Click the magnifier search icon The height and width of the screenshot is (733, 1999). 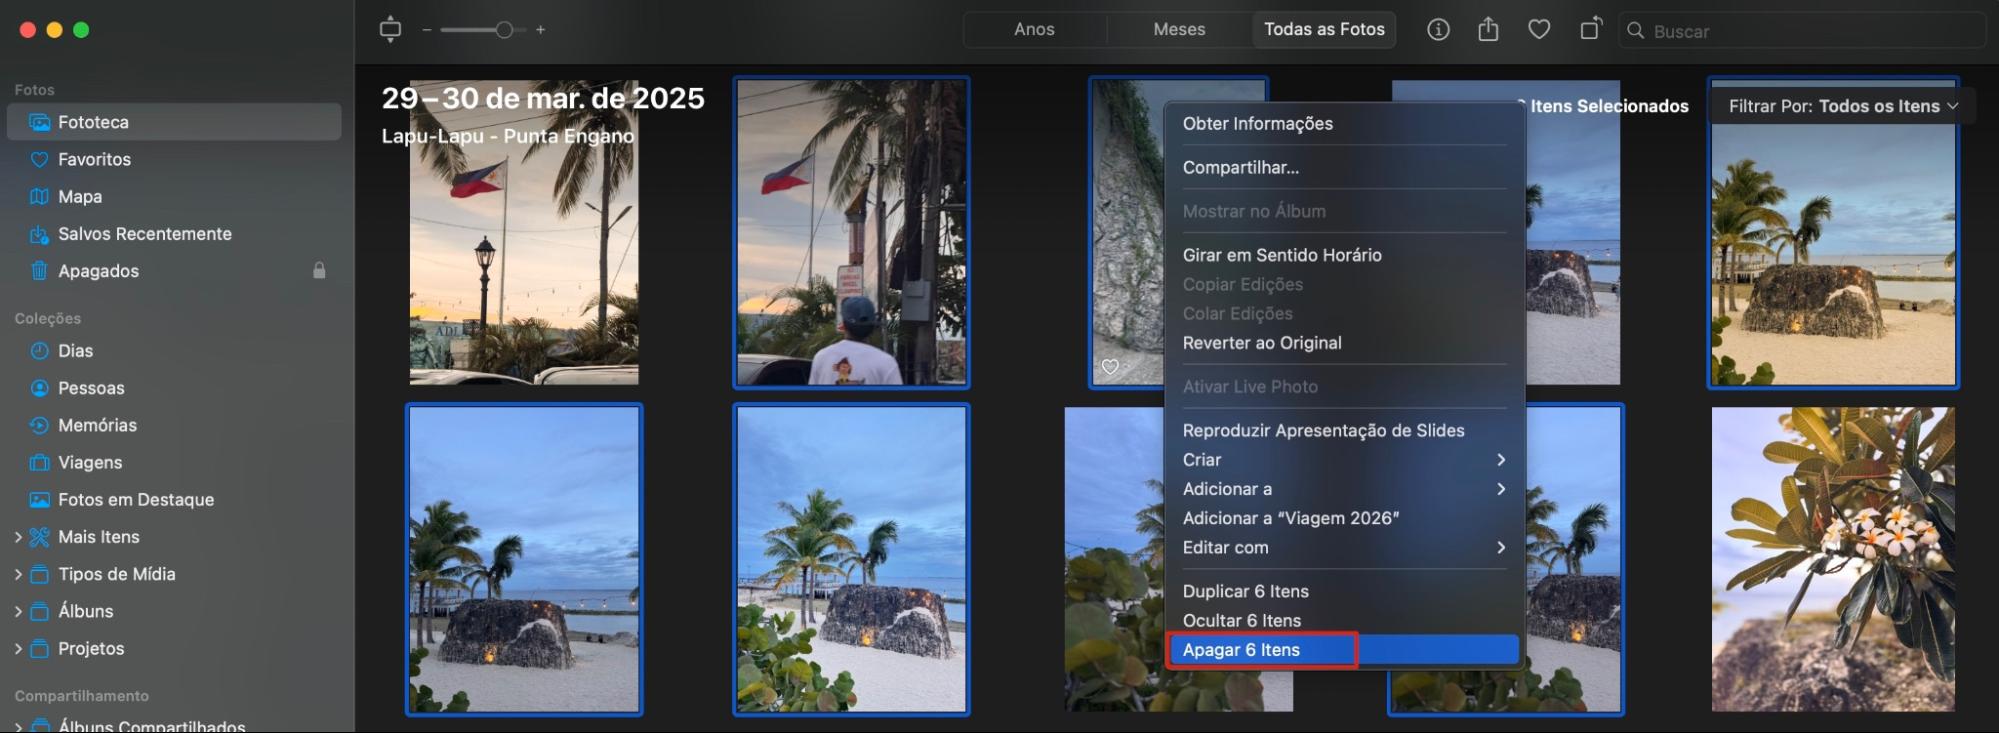[1636, 31]
